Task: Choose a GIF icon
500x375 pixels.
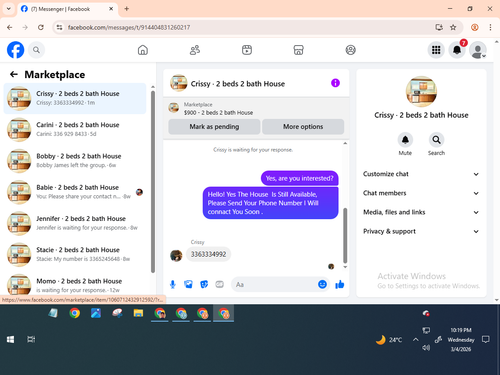Action: click(219, 284)
